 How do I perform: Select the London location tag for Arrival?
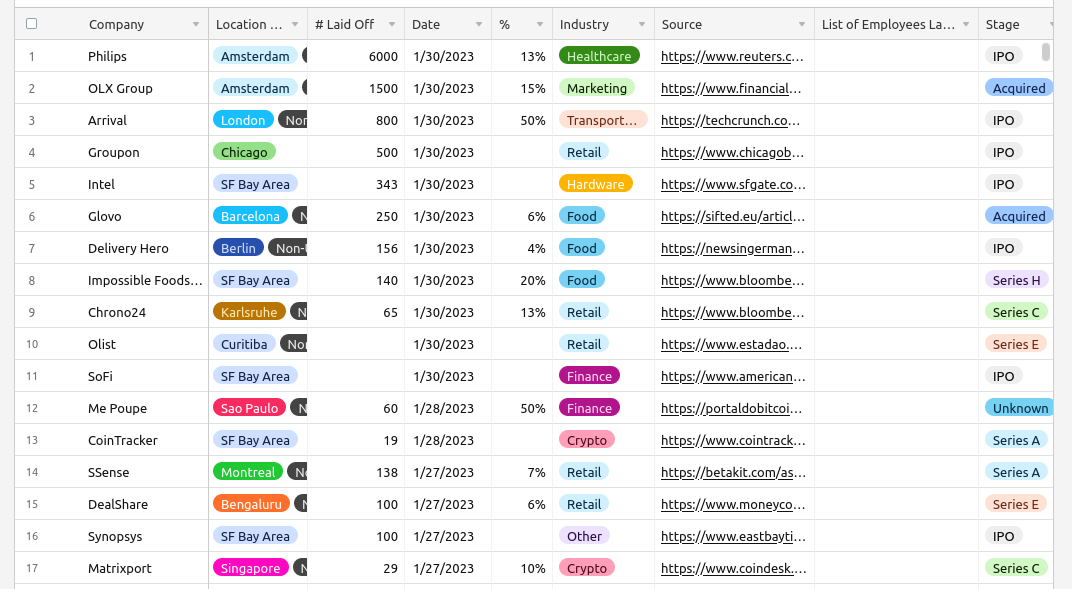click(x=243, y=120)
